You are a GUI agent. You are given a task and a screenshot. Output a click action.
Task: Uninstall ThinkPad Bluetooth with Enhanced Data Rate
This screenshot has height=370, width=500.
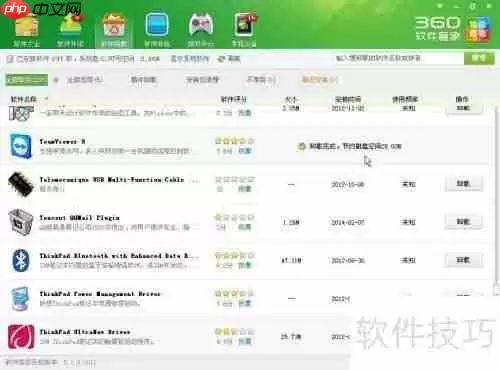(x=464, y=260)
